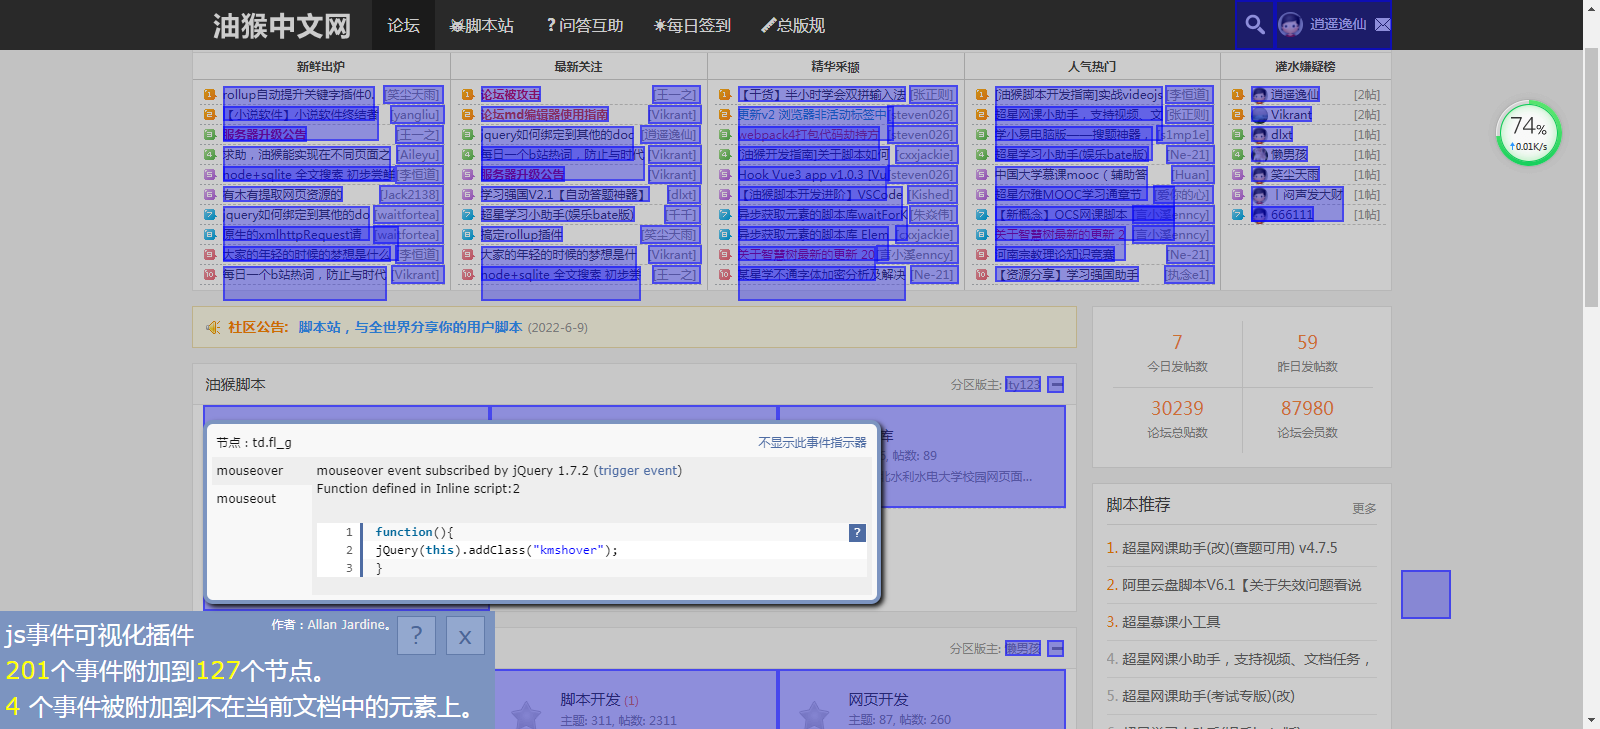Open the 论坛md编辑器使用指南 thread
The image size is (1600, 729).
click(545, 114)
